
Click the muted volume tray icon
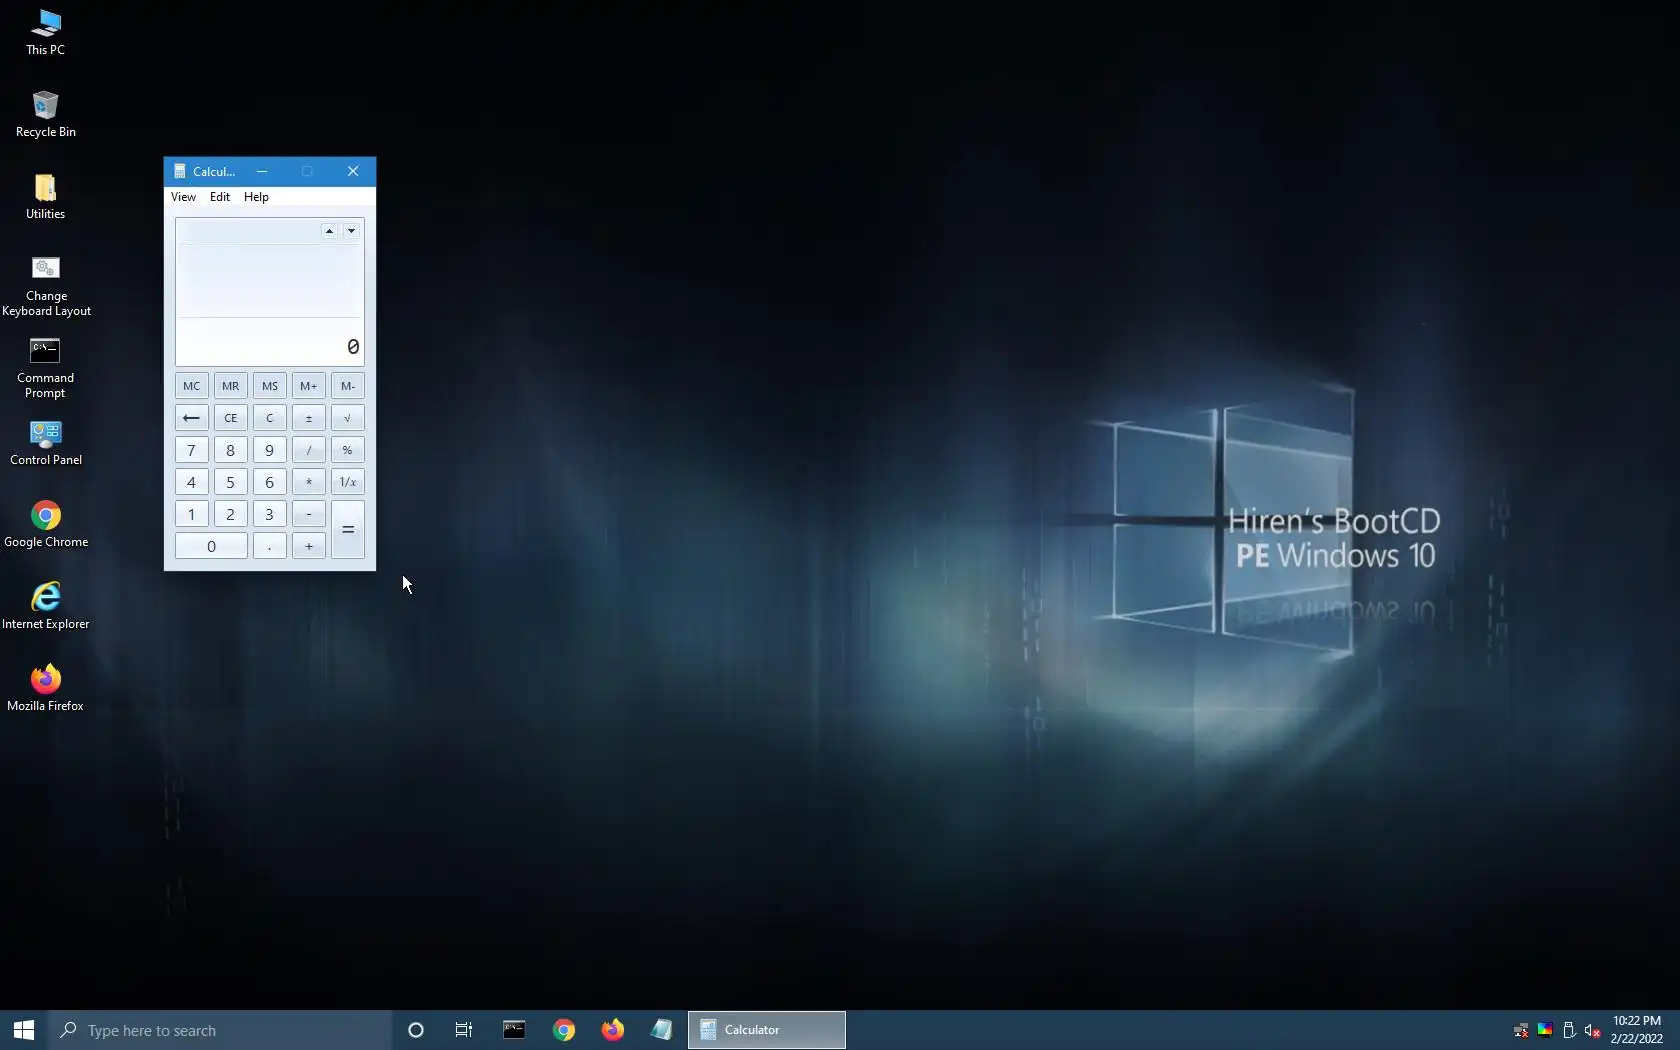tap(1593, 1030)
